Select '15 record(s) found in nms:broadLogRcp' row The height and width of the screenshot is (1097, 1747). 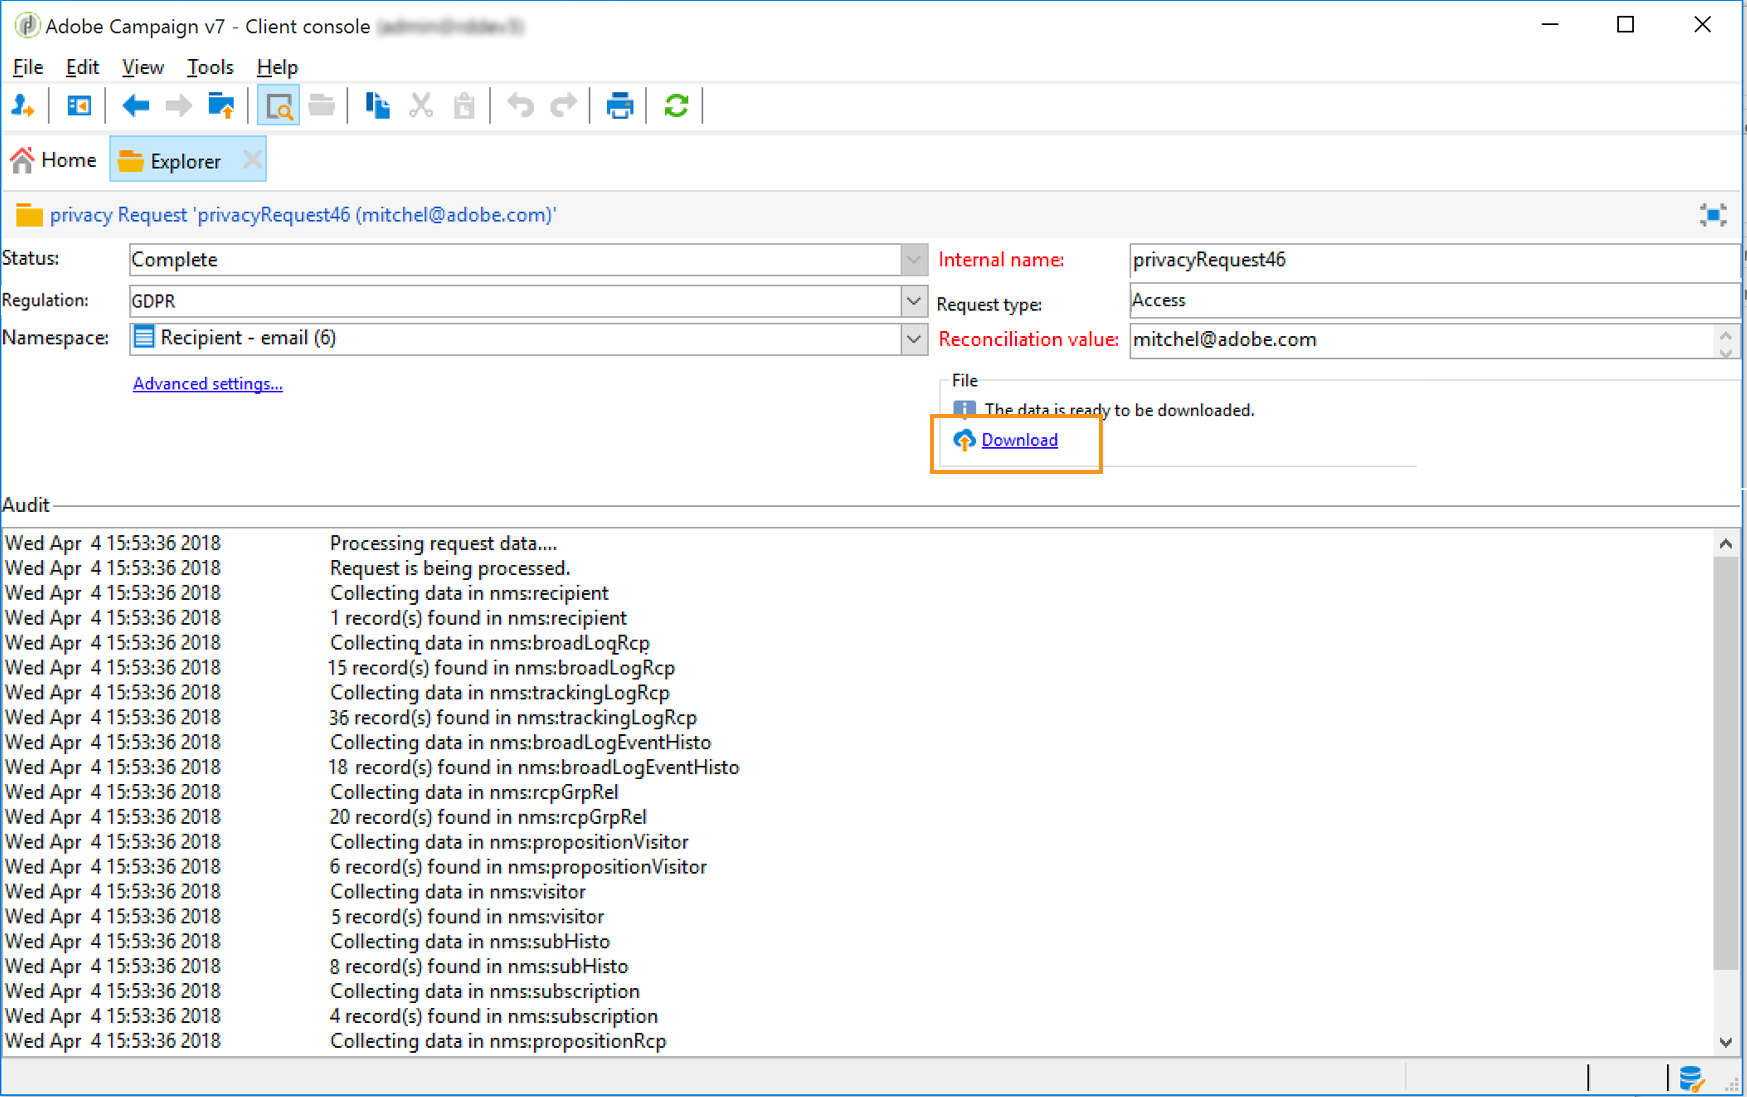pos(857,667)
